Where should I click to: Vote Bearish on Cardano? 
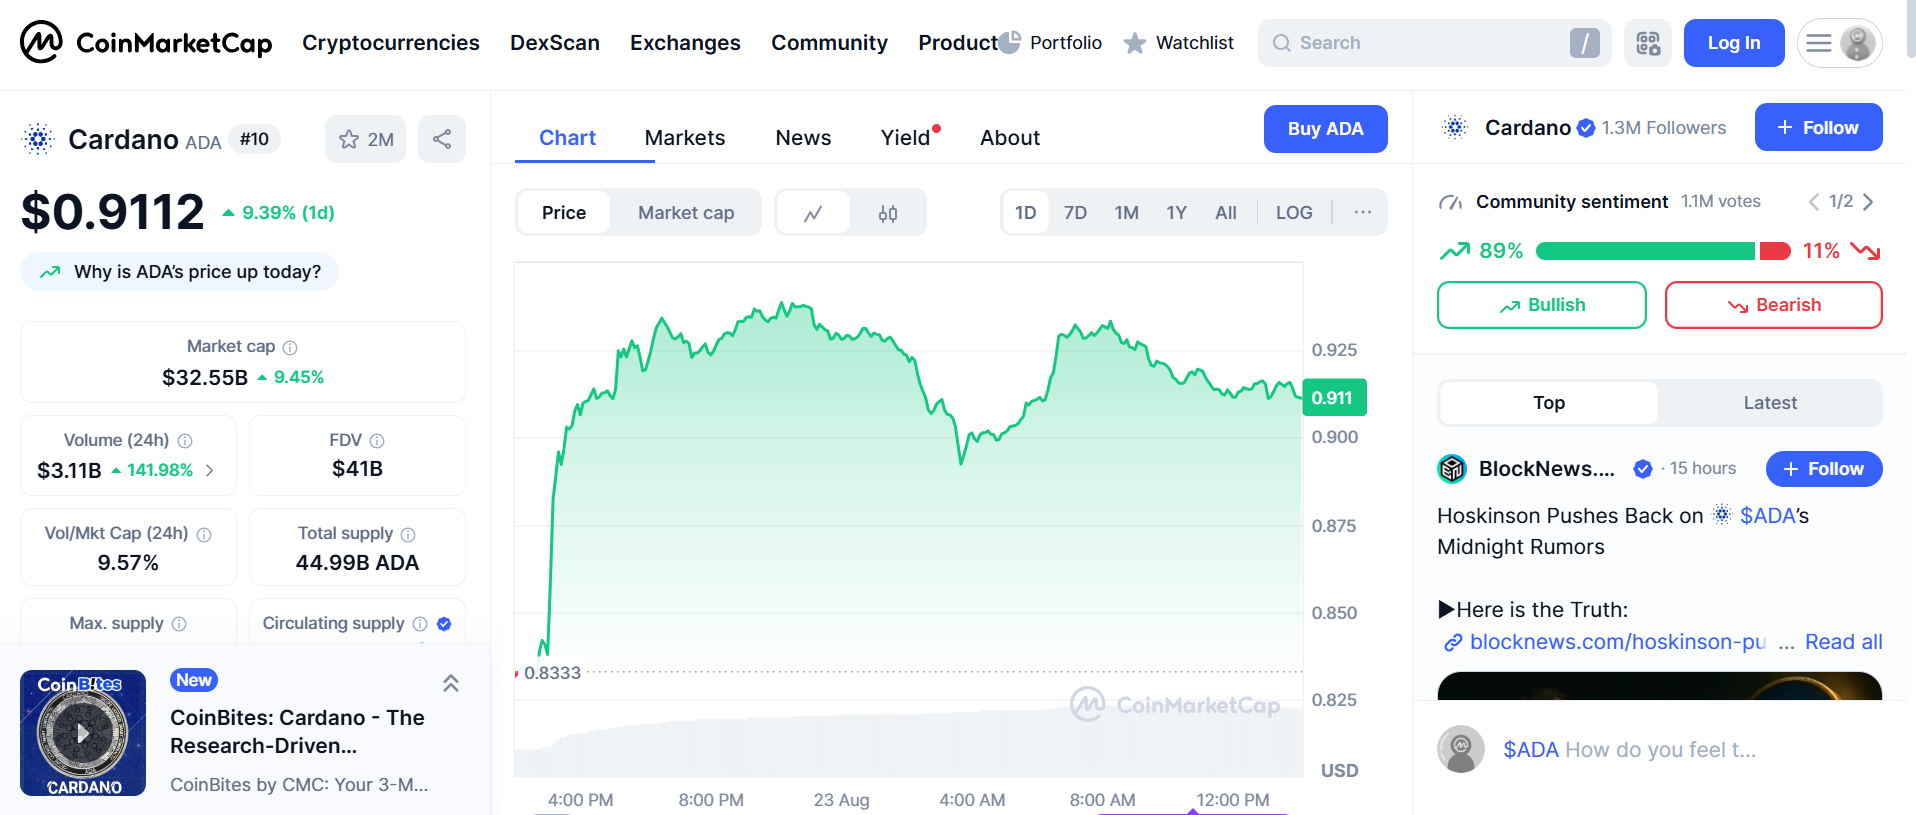coord(1773,305)
